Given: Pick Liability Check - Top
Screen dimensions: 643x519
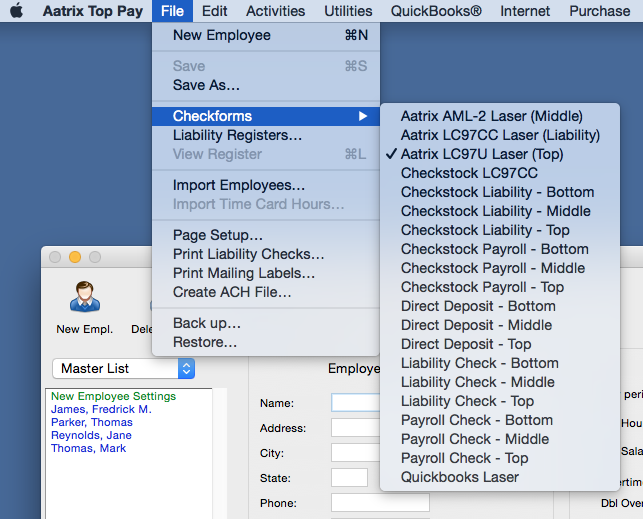Looking at the screenshot, I should pos(500,401).
